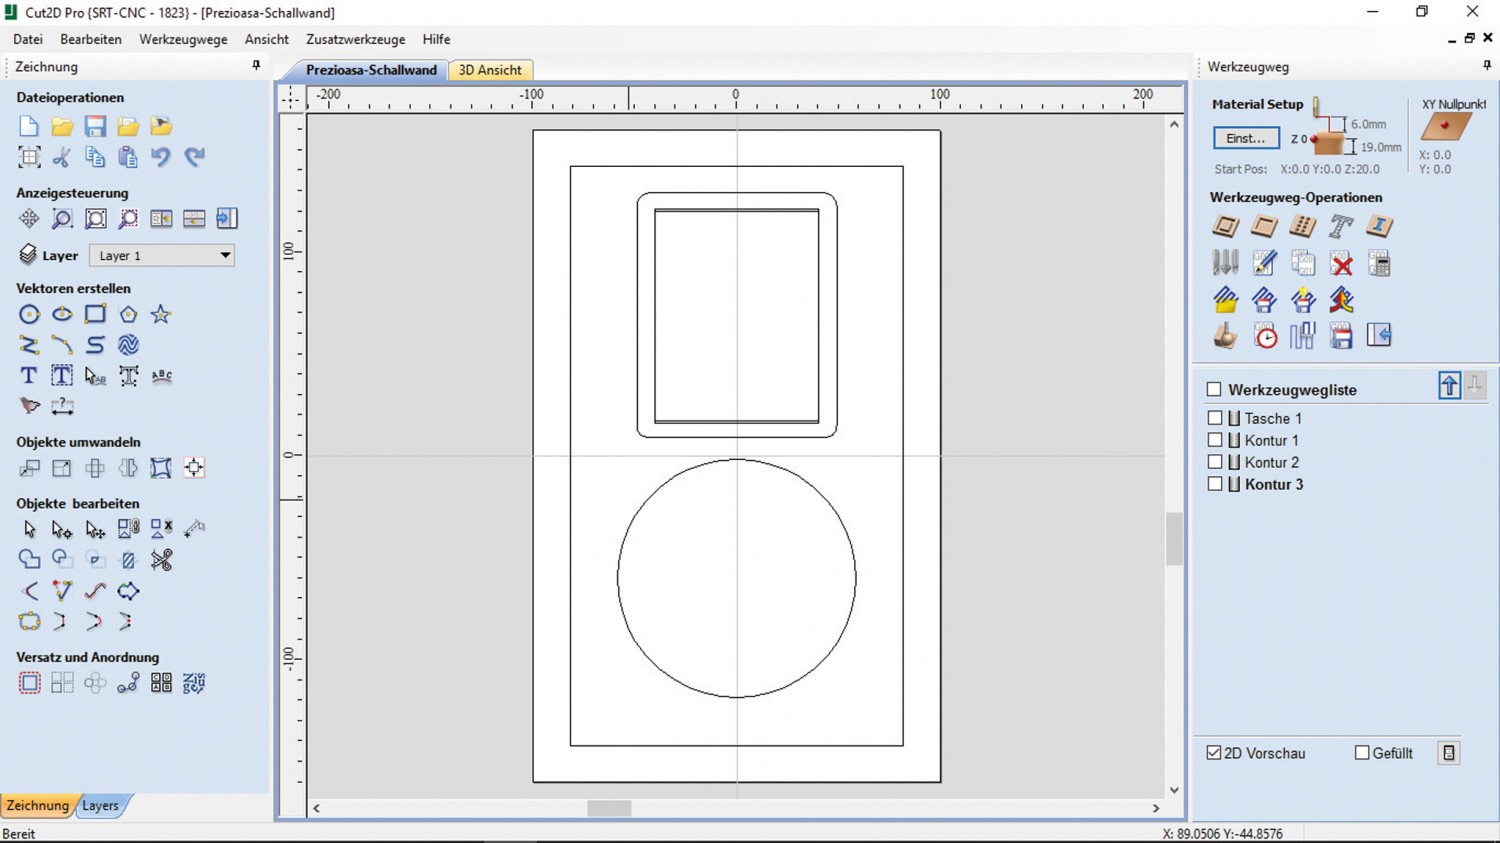Image resolution: width=1500 pixels, height=843 pixels.
Task: Select the node editing cursor tool
Action: click(62, 529)
